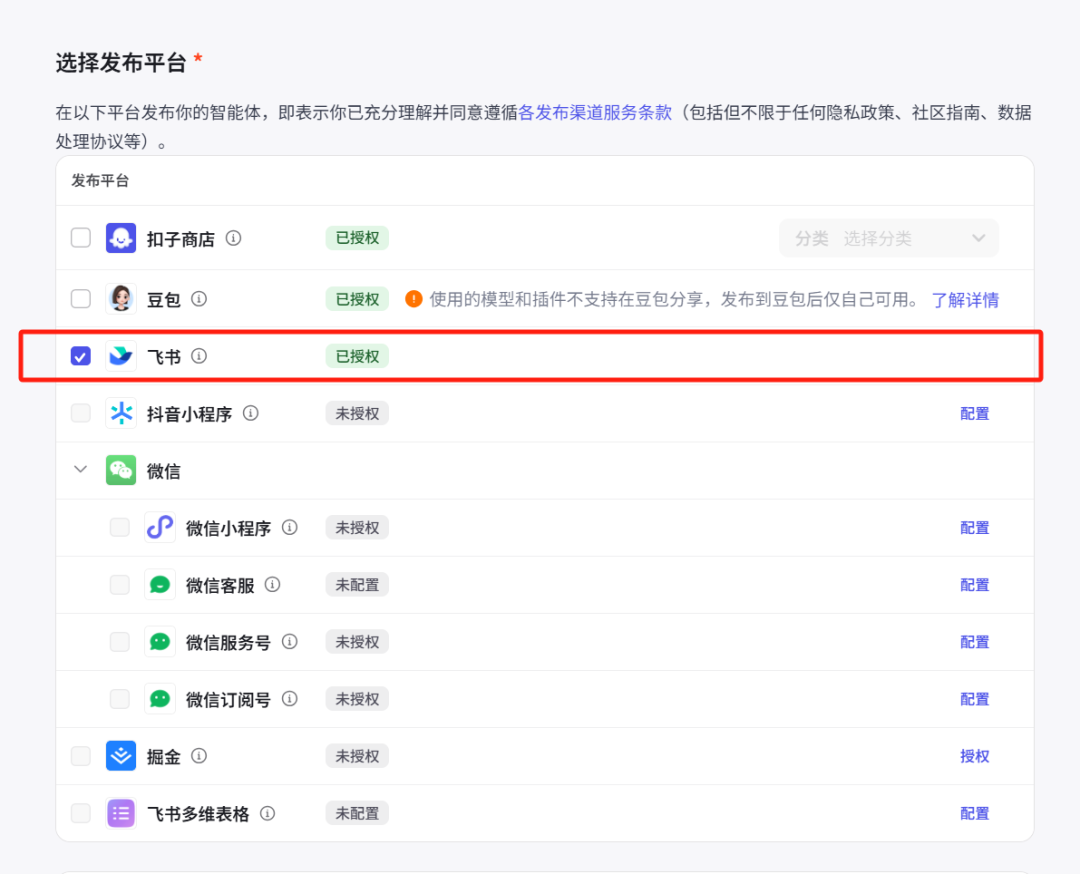This screenshot has width=1080, height=874.
Task: Click the 豆包 avatar icon
Action: pyautogui.click(x=121, y=299)
